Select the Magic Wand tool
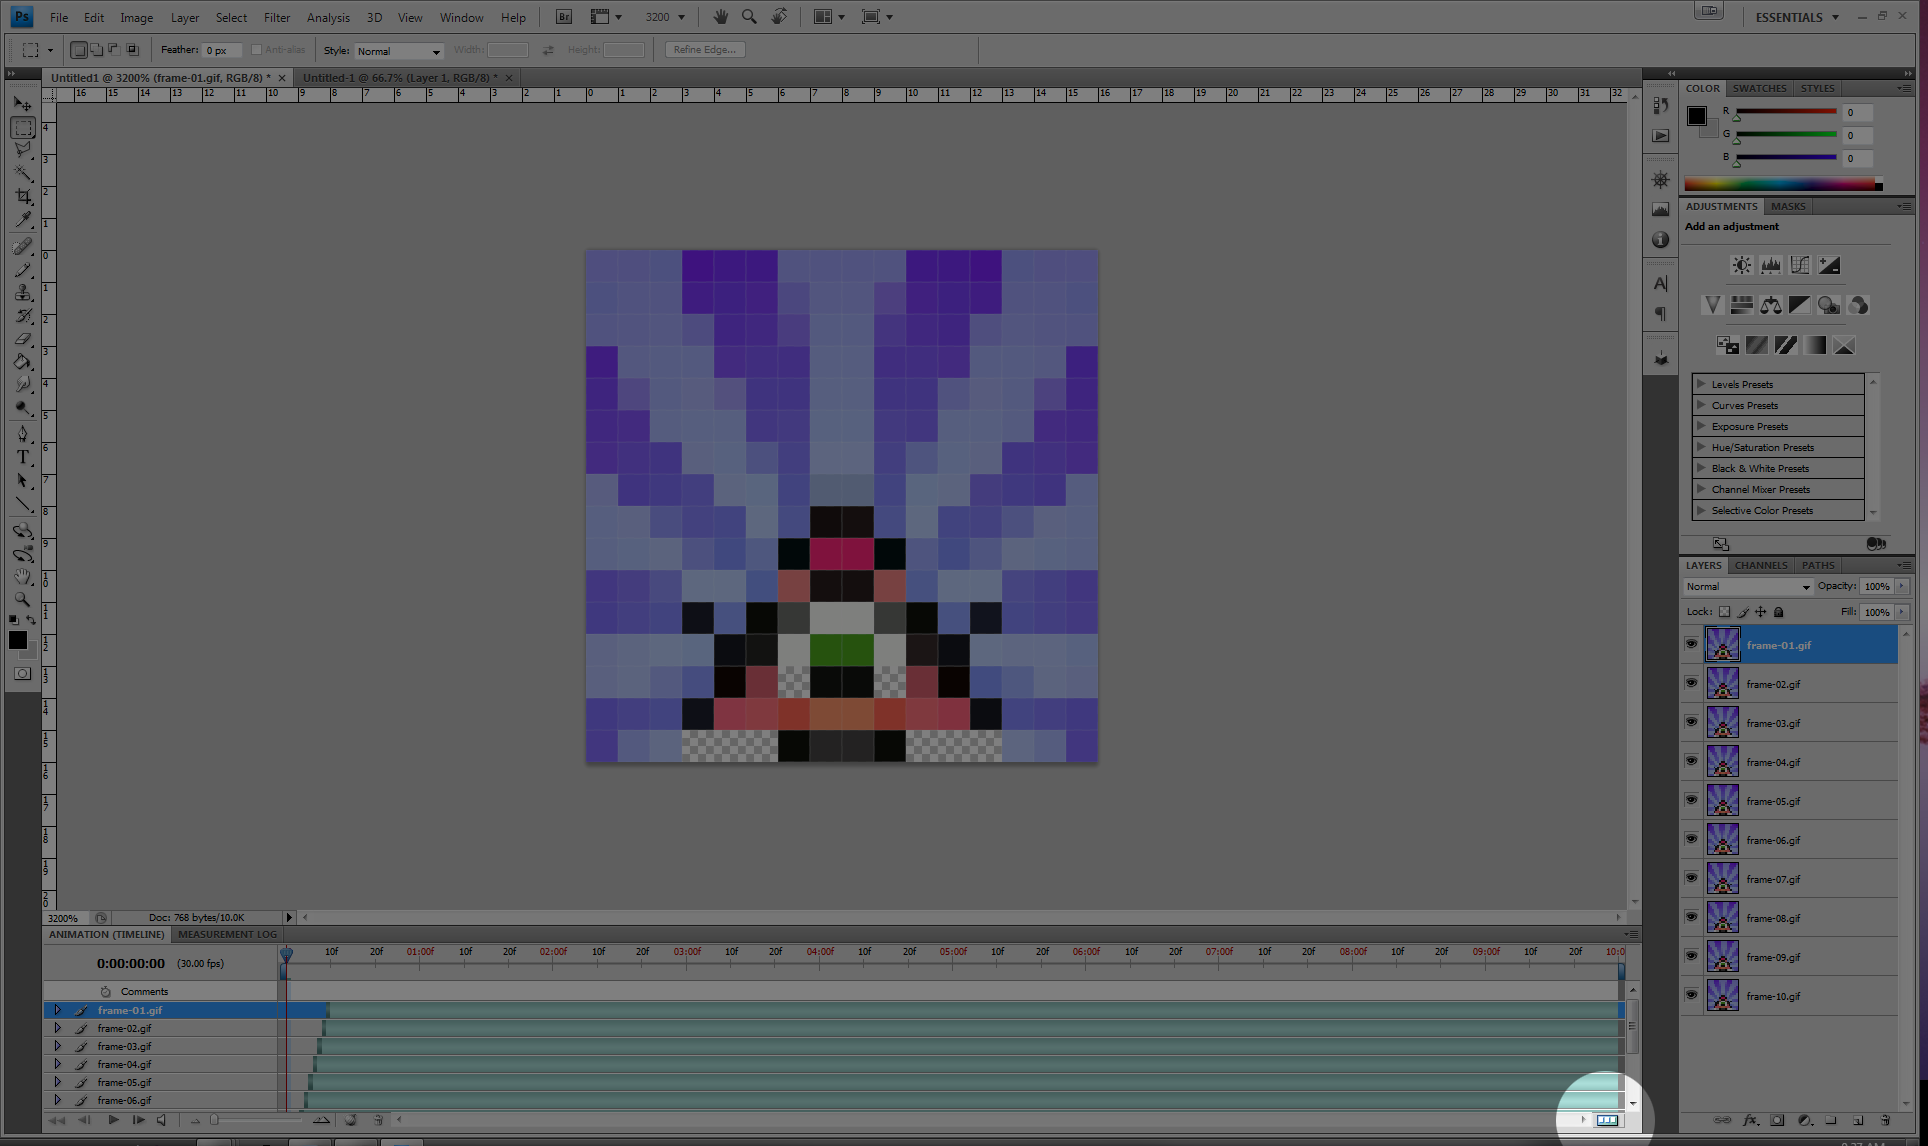This screenshot has width=1928, height=1146. (x=23, y=173)
